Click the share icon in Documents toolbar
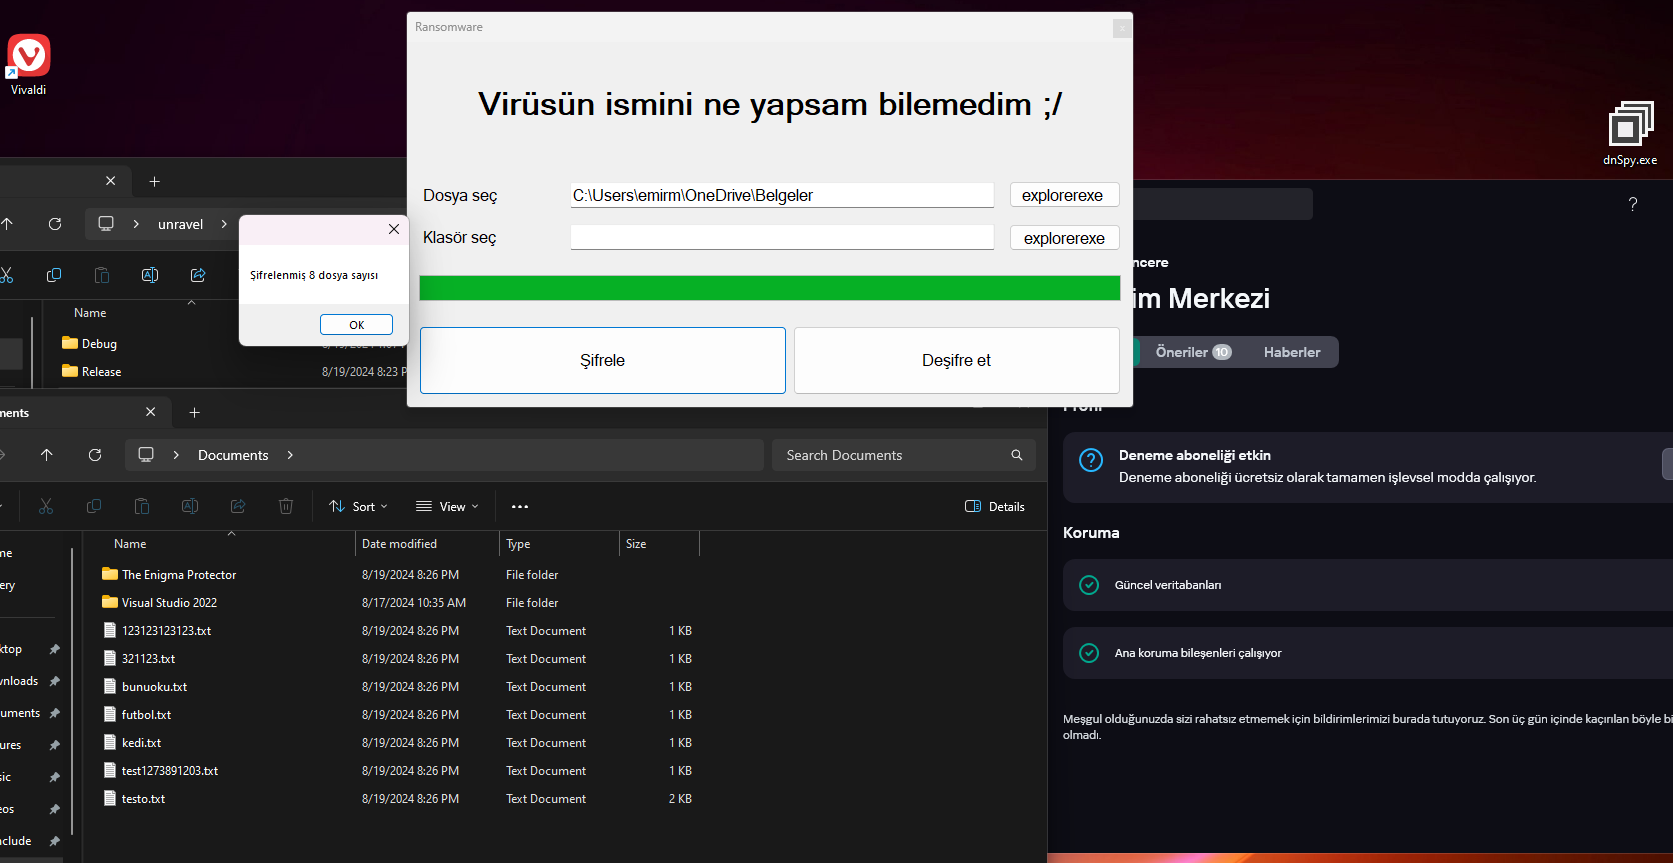The image size is (1673, 863). click(238, 507)
